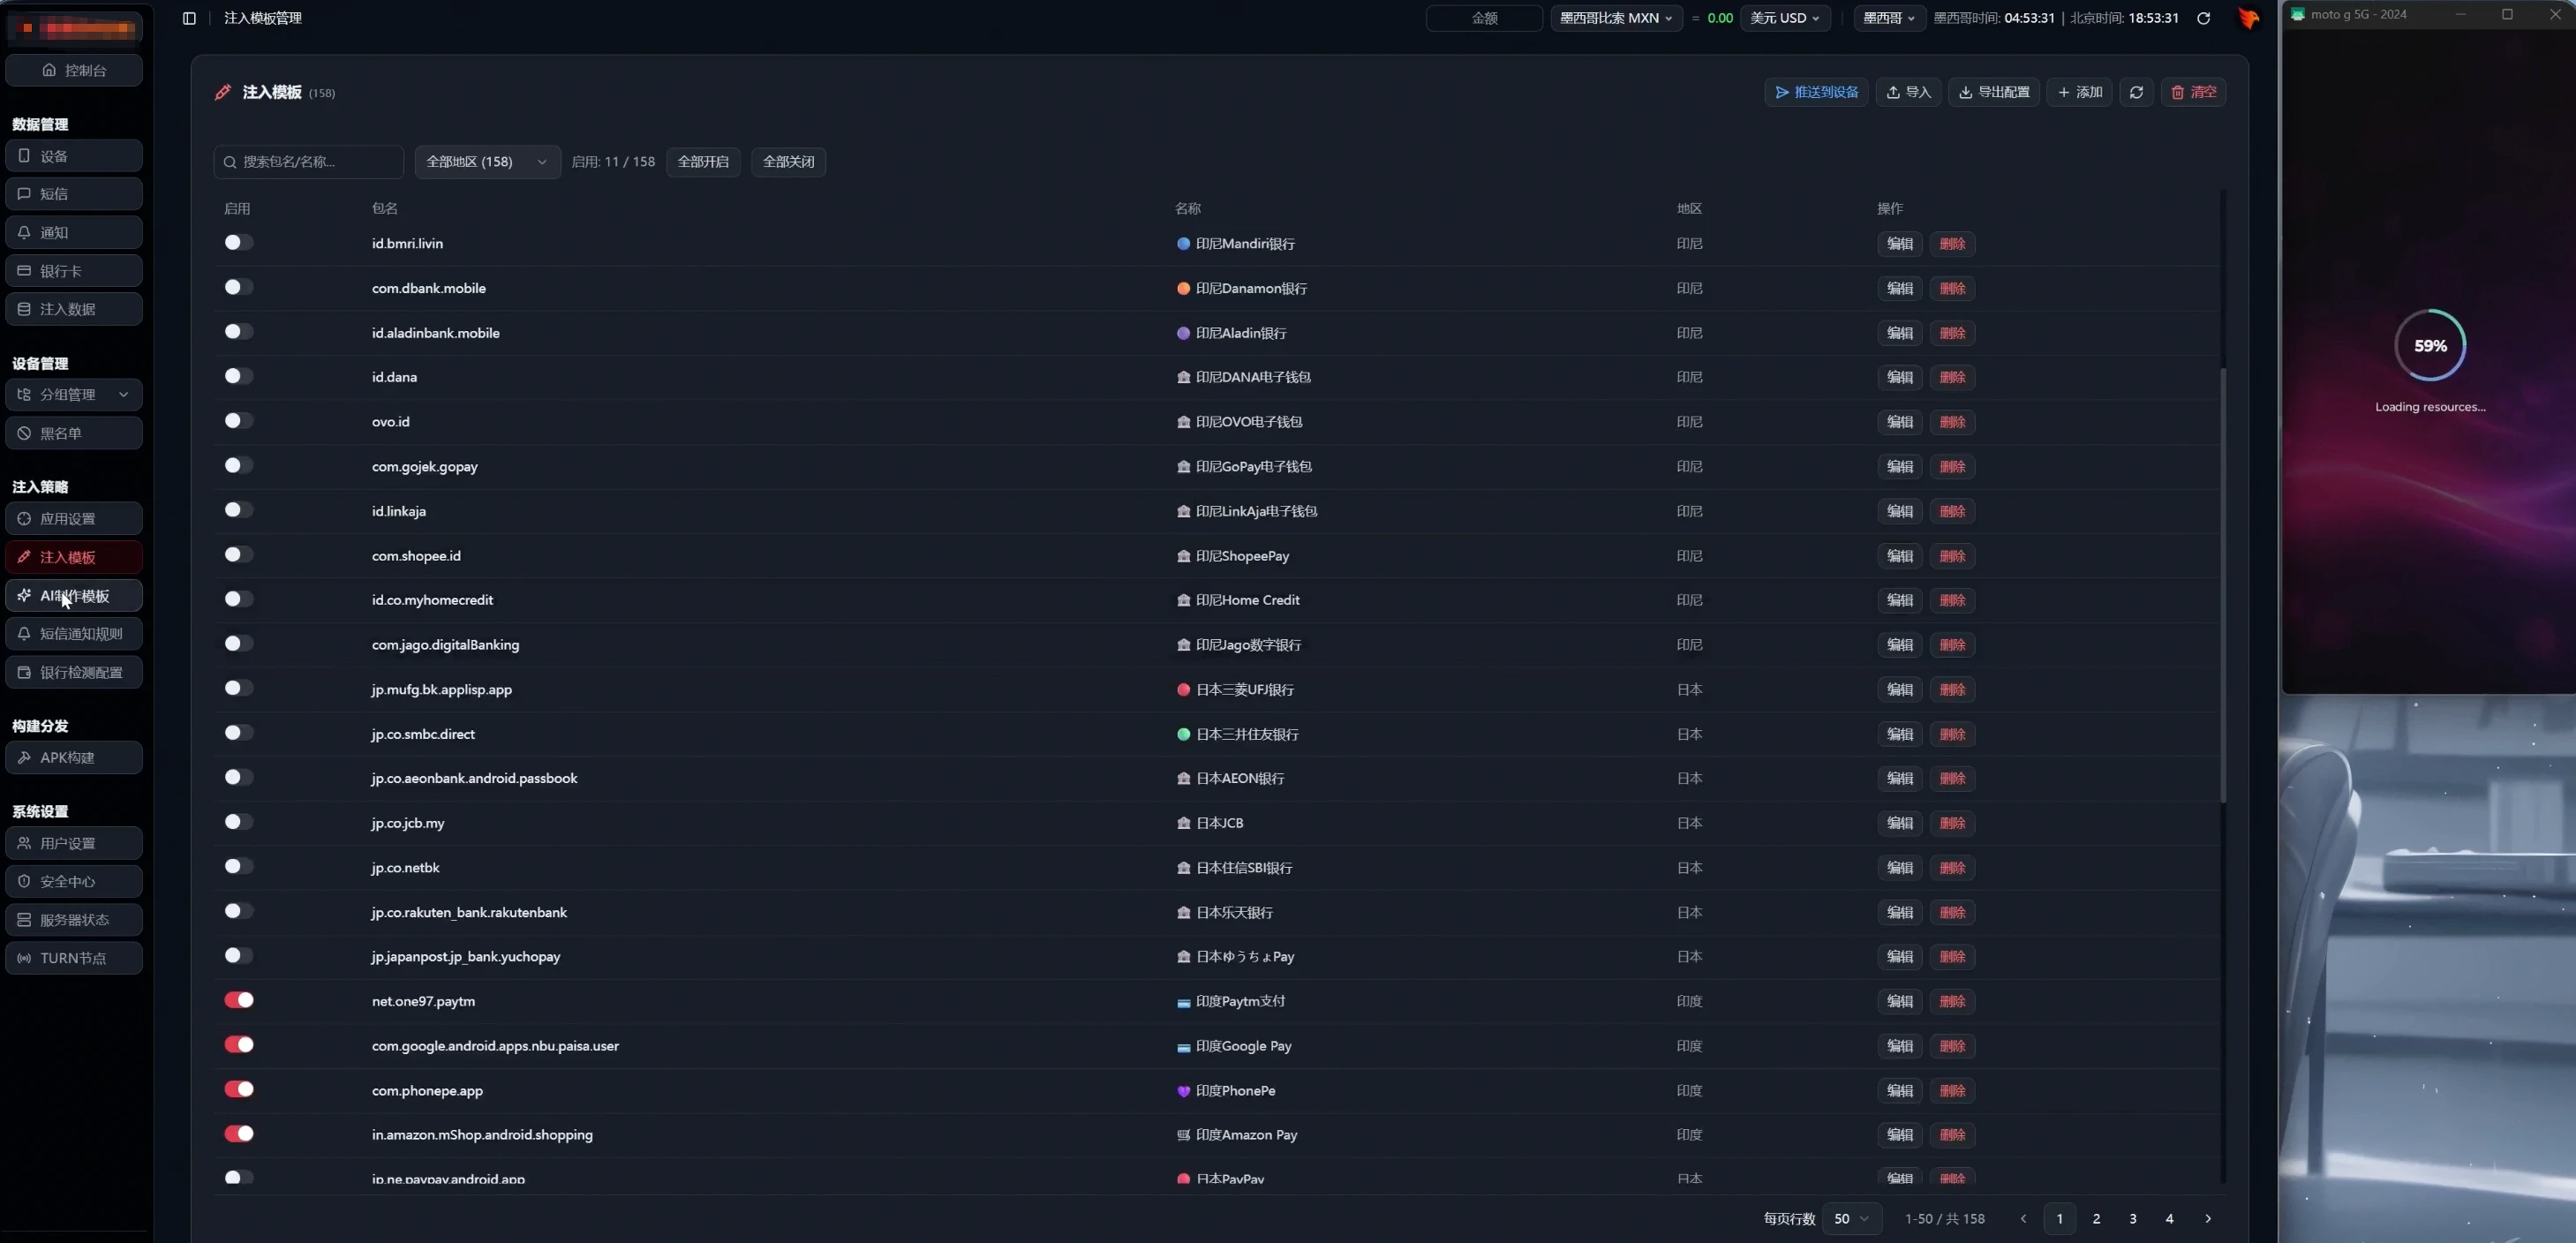Click the AI操作模板 sparkle icon
The width and height of the screenshot is (2576, 1243).
[24, 595]
